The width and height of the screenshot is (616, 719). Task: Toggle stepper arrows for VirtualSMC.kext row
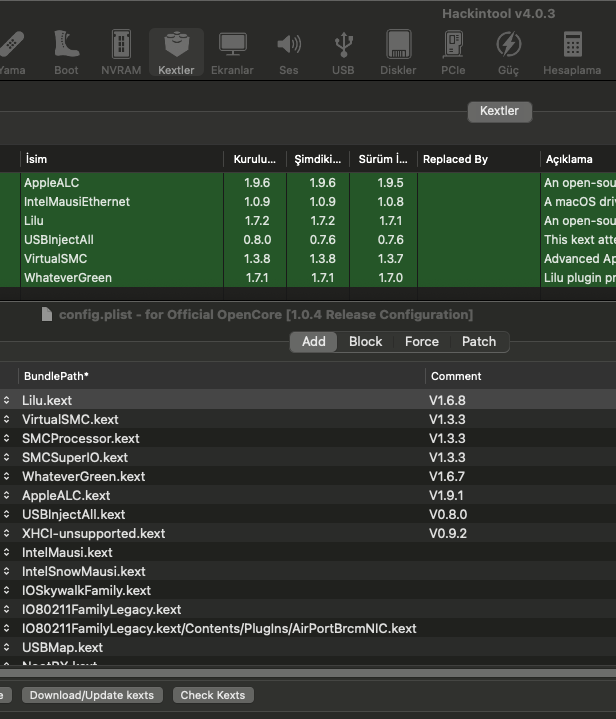(6, 419)
